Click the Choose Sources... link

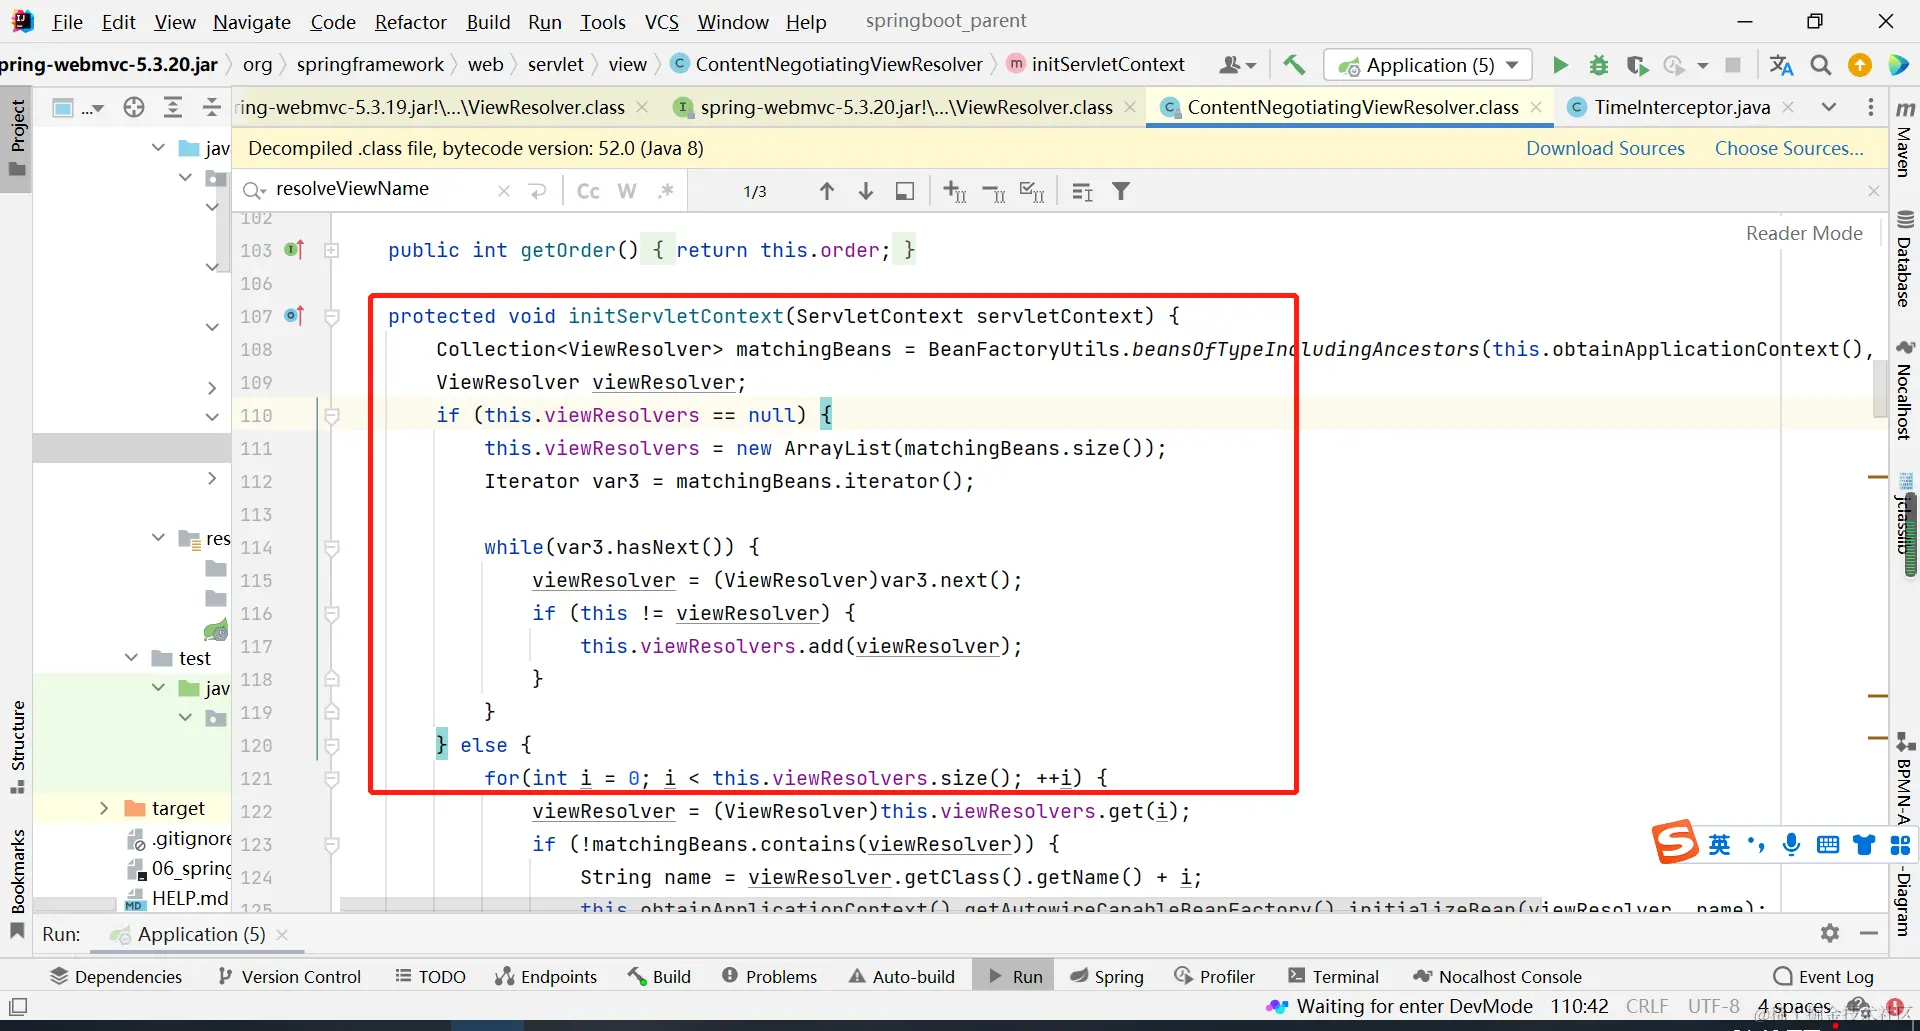pyautogui.click(x=1789, y=148)
